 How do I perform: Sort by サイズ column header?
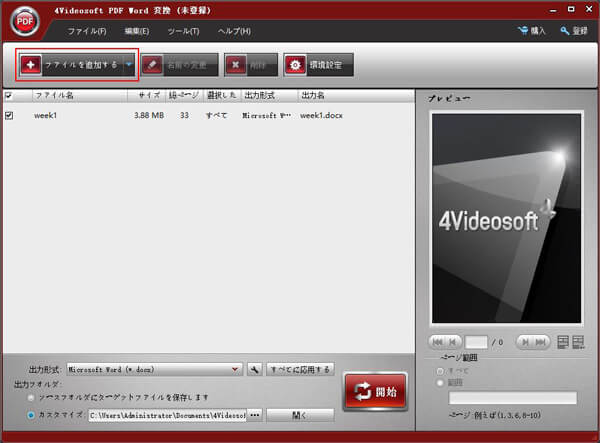[x=147, y=95]
